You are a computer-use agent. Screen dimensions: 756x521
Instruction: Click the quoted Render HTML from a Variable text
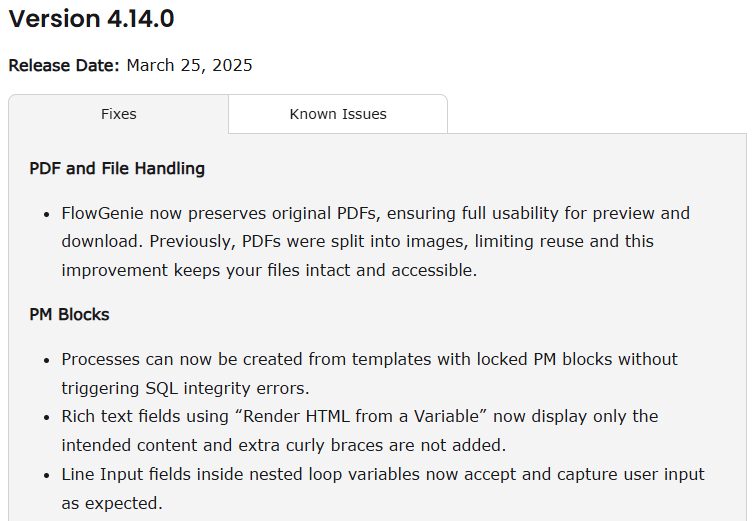360,416
